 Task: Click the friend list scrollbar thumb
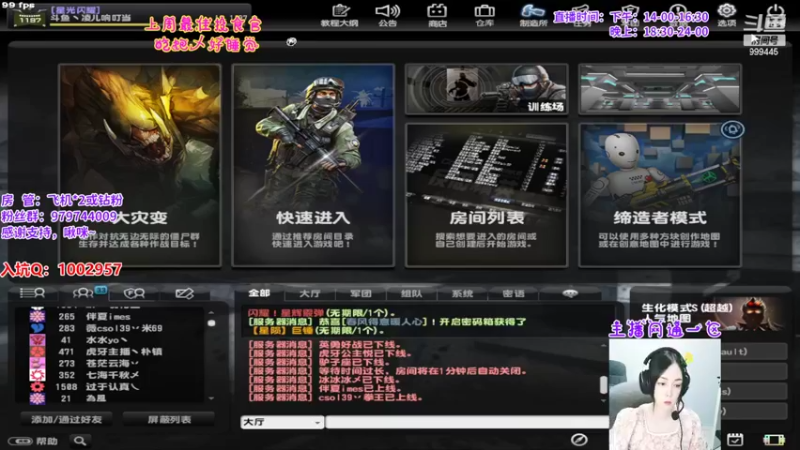pyautogui.click(x=211, y=323)
